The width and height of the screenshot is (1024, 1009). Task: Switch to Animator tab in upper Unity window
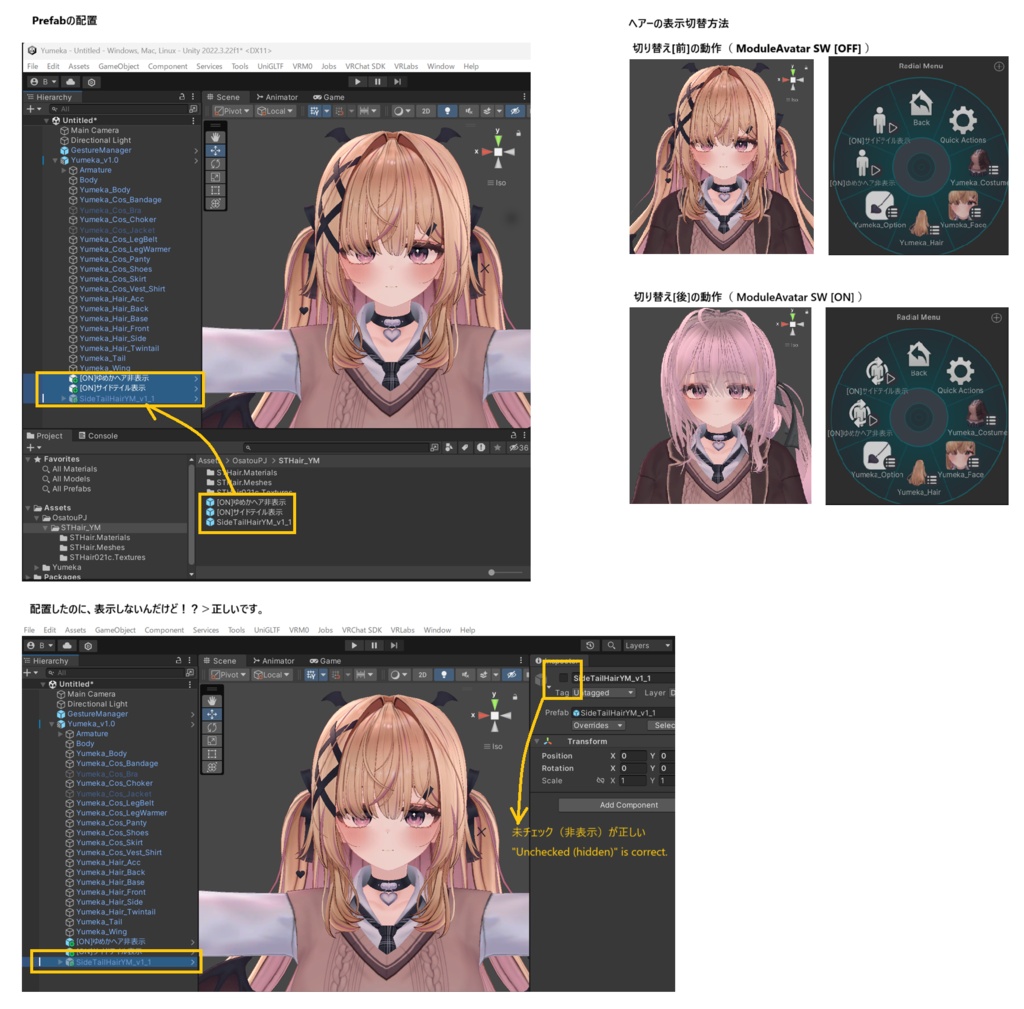pyautogui.click(x=276, y=97)
